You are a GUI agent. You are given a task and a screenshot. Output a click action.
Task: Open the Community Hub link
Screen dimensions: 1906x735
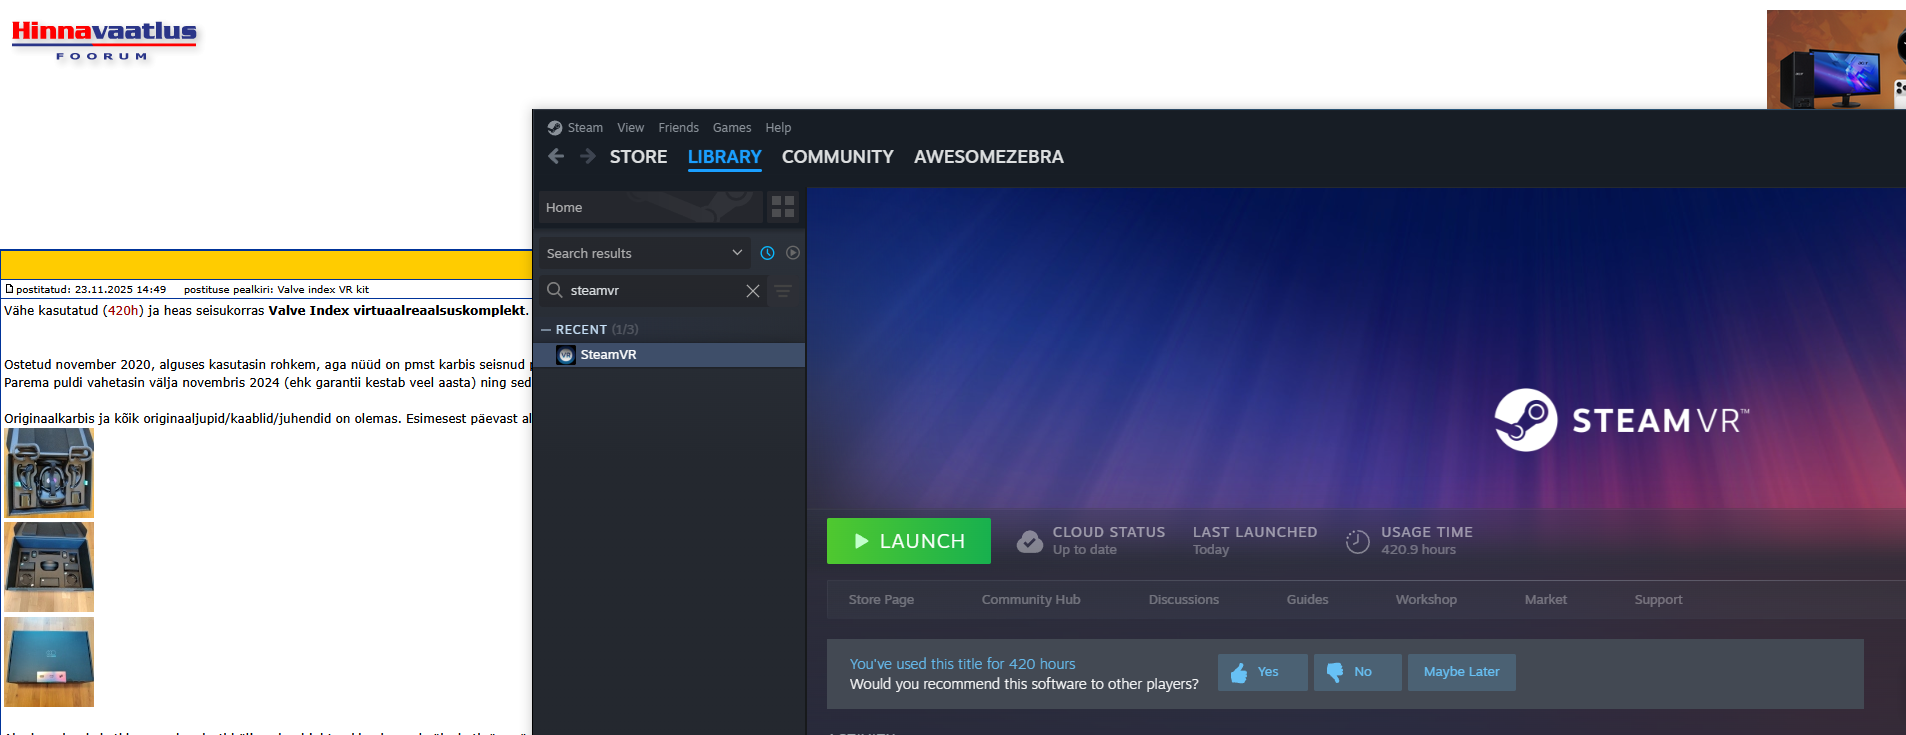point(1030,600)
